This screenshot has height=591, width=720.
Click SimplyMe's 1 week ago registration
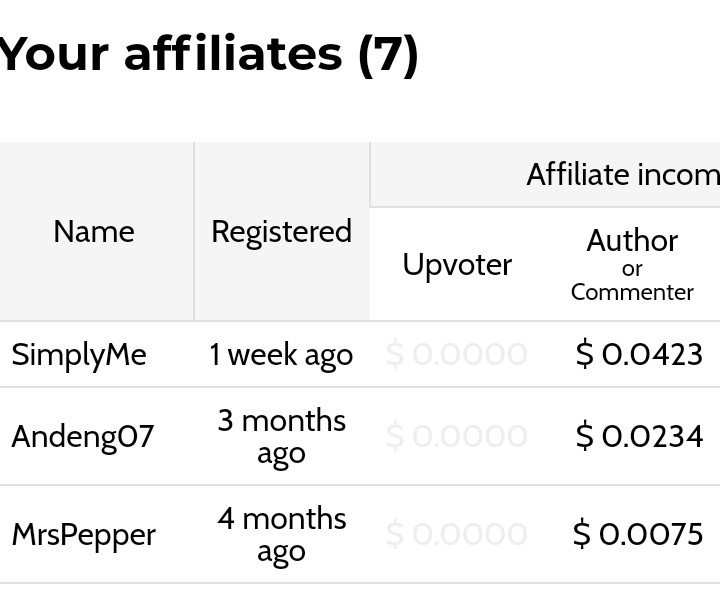coord(281,355)
